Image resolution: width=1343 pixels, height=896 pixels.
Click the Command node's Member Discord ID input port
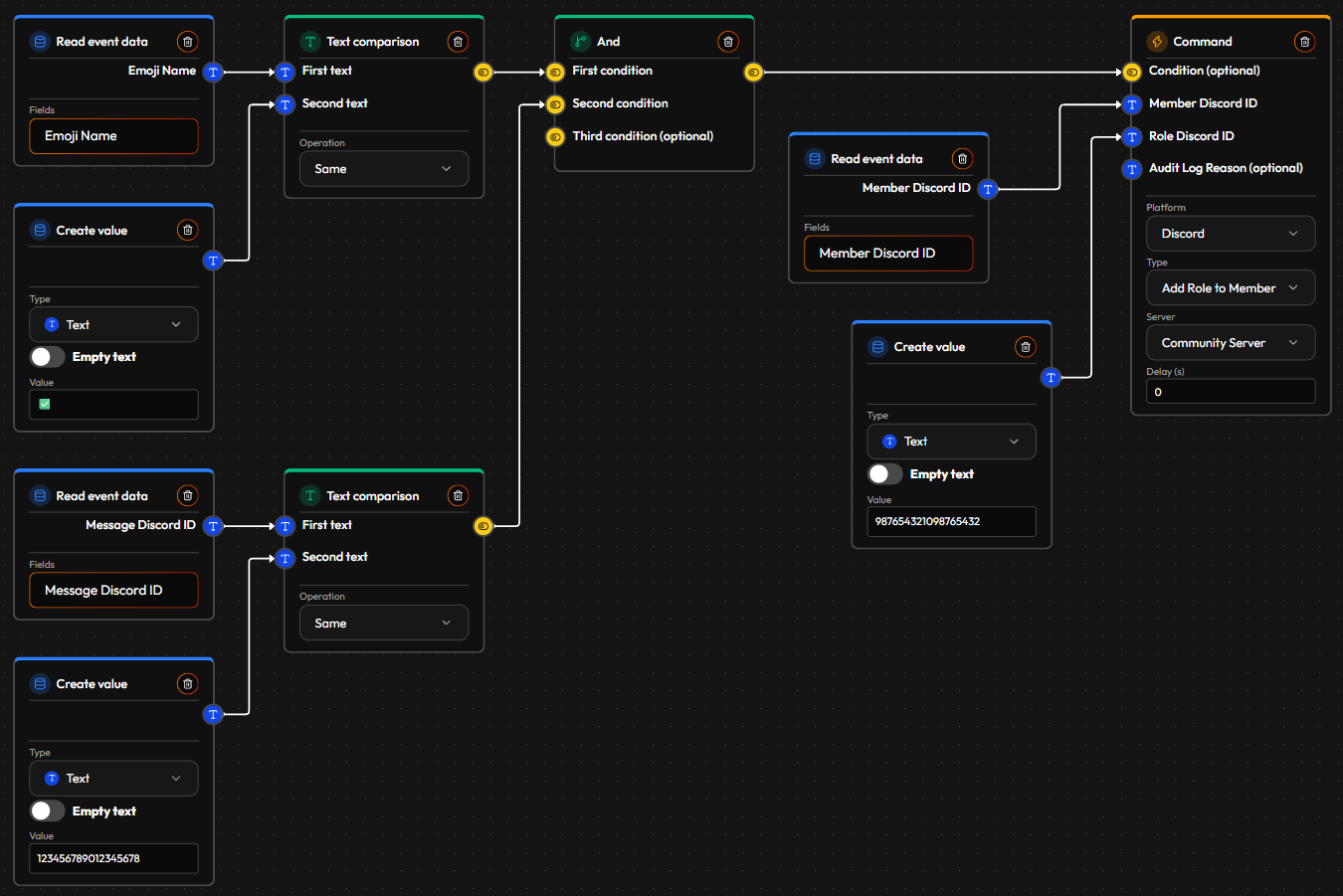pyautogui.click(x=1131, y=104)
